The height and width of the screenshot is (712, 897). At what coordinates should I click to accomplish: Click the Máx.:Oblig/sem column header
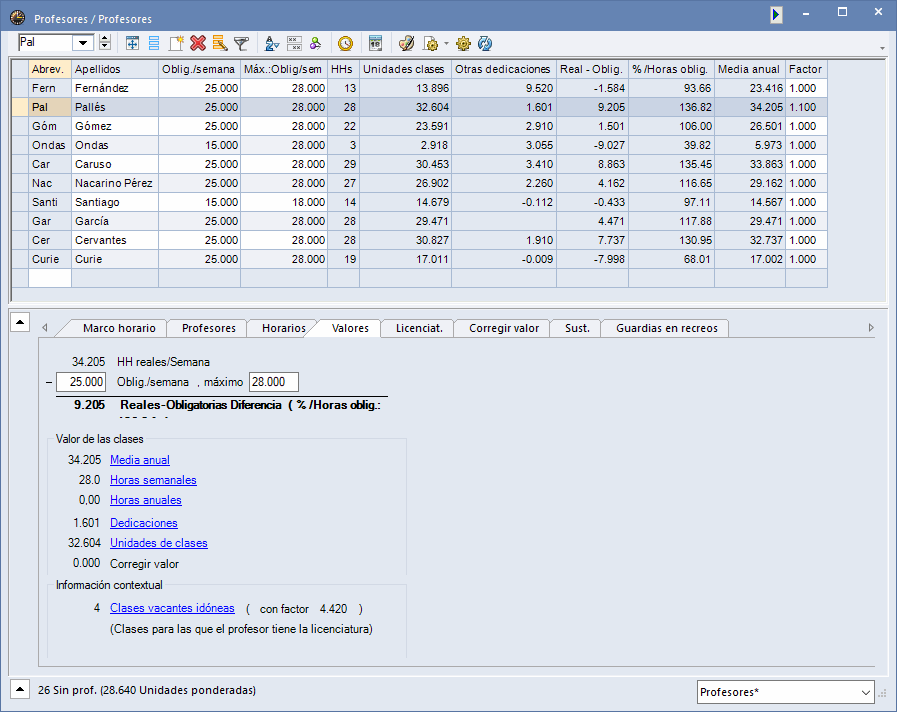point(284,69)
